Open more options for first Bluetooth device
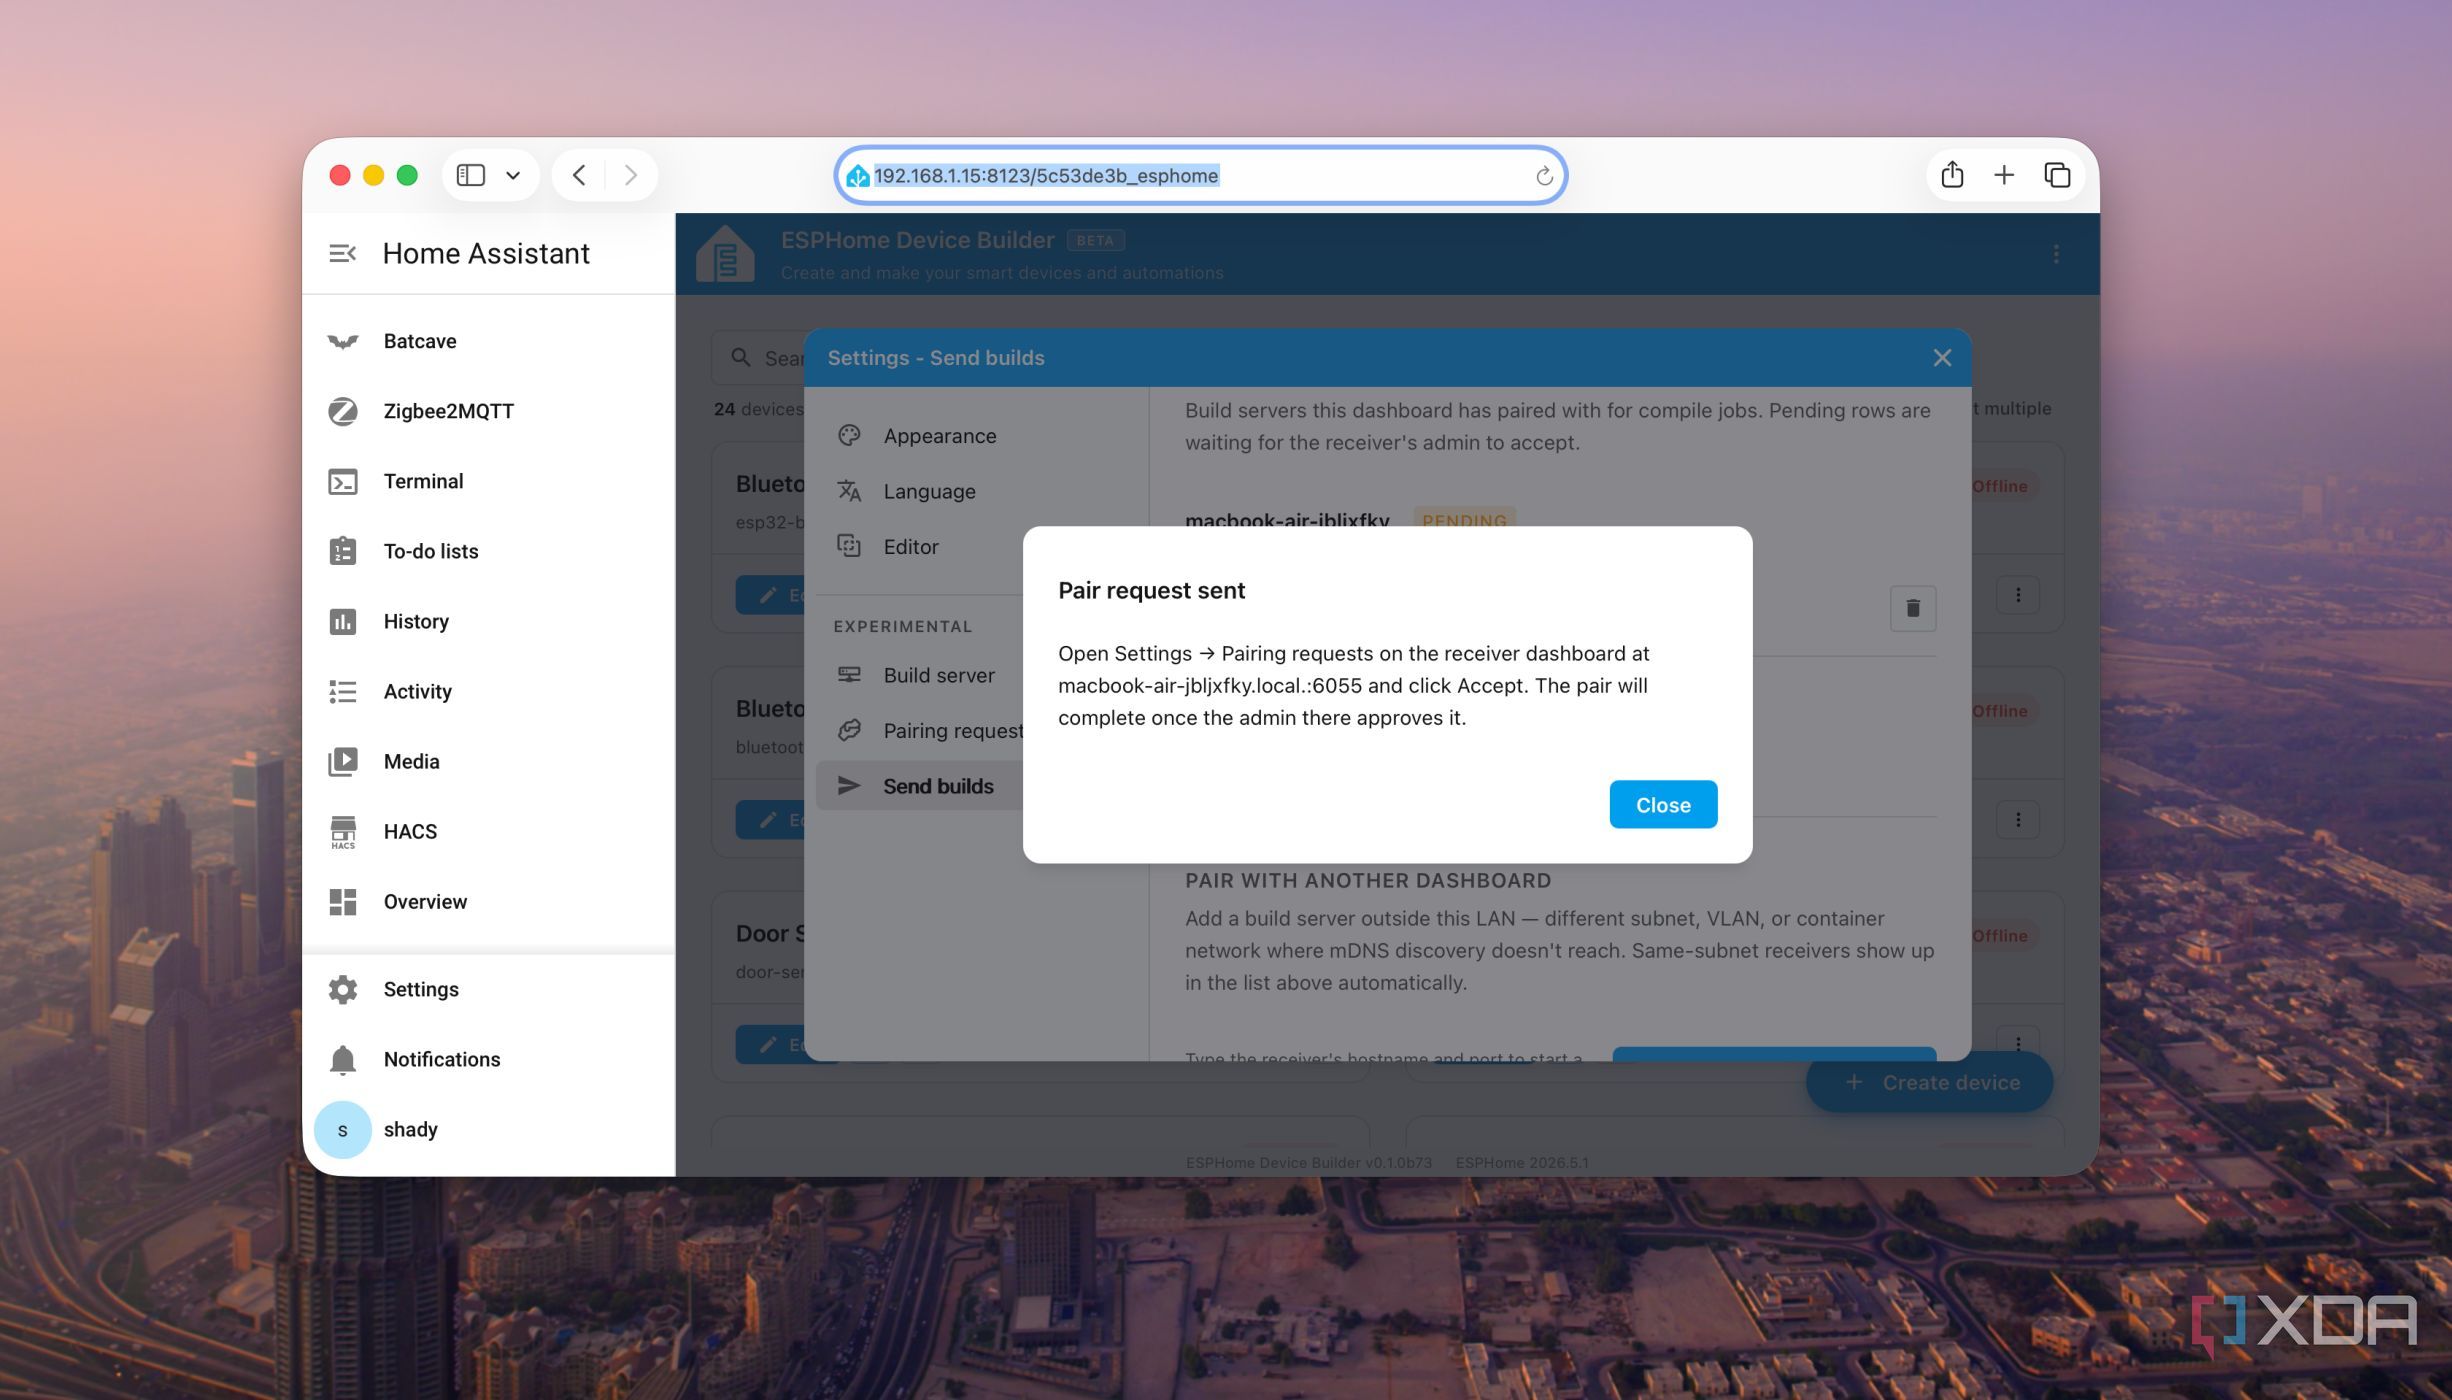Image resolution: width=2452 pixels, height=1400 pixels. pyautogui.click(x=2017, y=595)
